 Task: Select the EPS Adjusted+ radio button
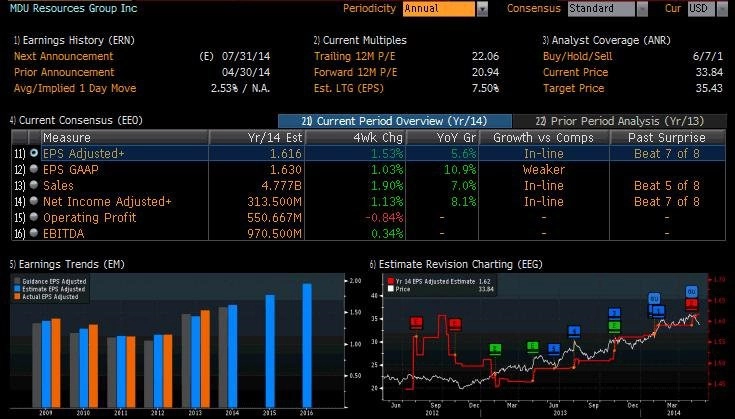coord(34,153)
